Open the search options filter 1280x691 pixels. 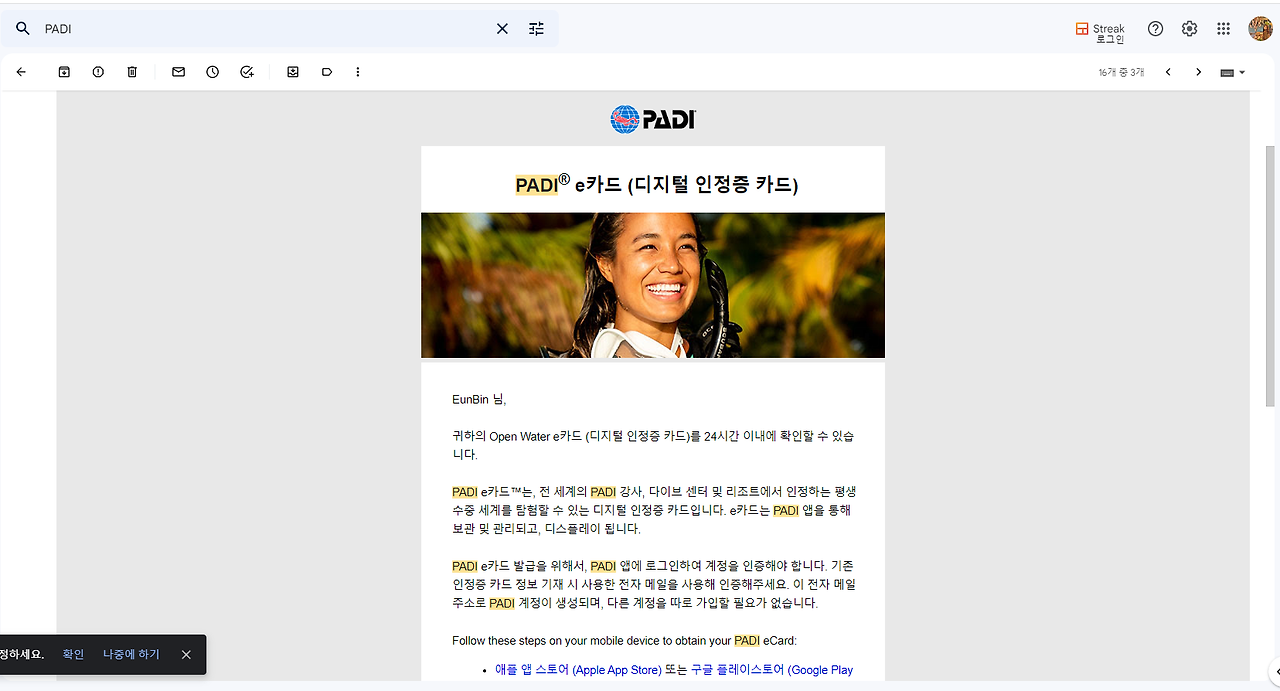(537, 29)
